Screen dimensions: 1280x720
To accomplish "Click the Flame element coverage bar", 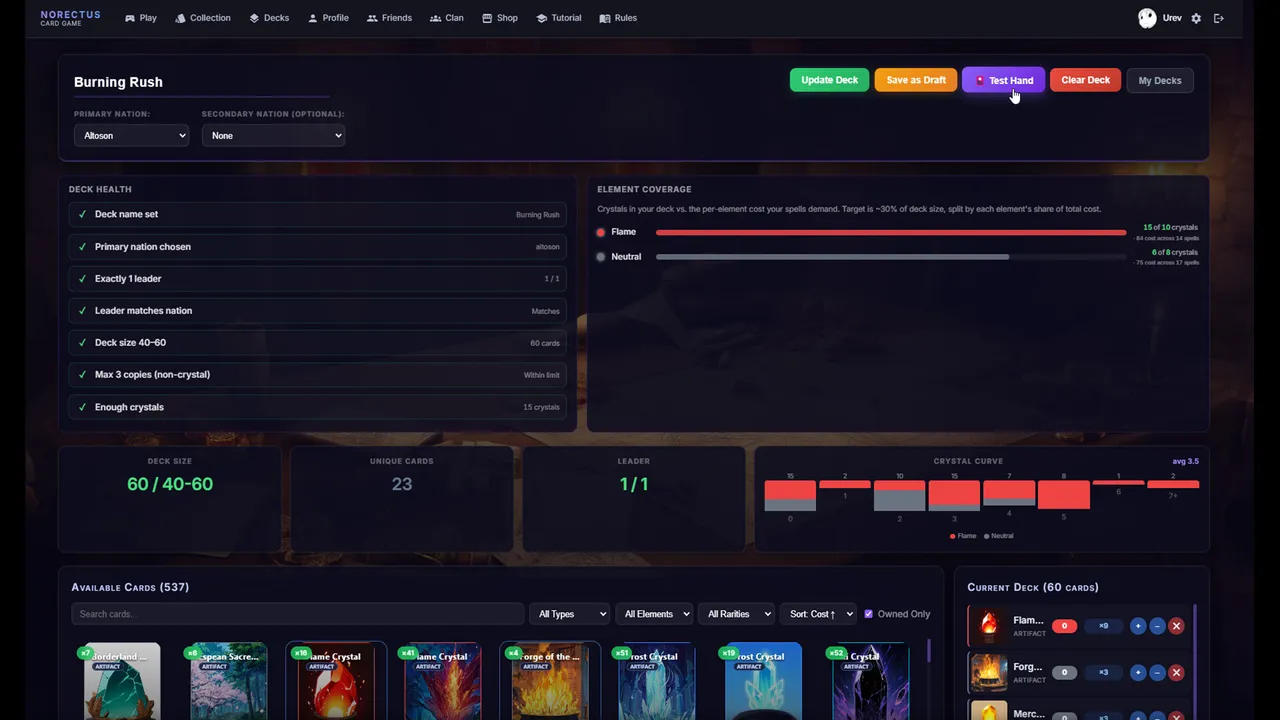I will click(890, 232).
